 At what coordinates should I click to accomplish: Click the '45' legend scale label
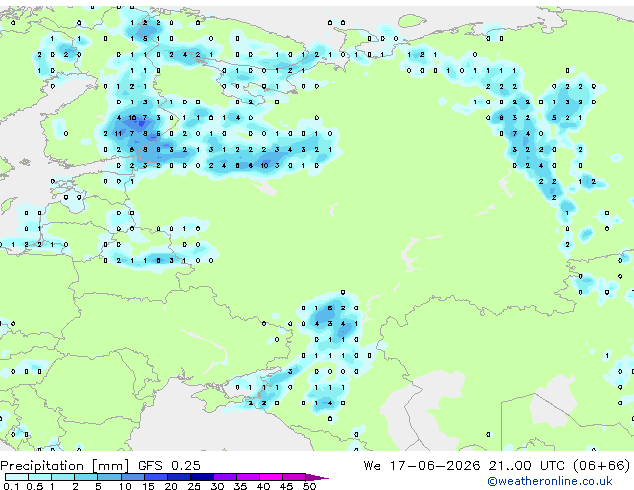click(x=286, y=486)
